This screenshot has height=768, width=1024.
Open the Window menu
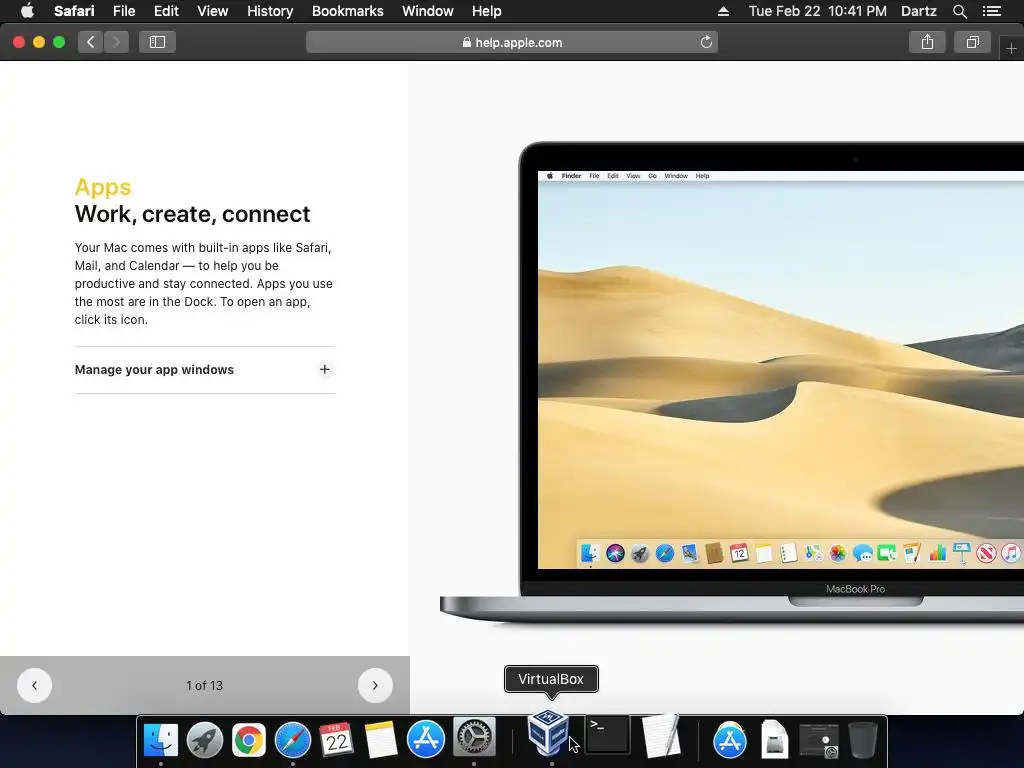[x=428, y=11]
